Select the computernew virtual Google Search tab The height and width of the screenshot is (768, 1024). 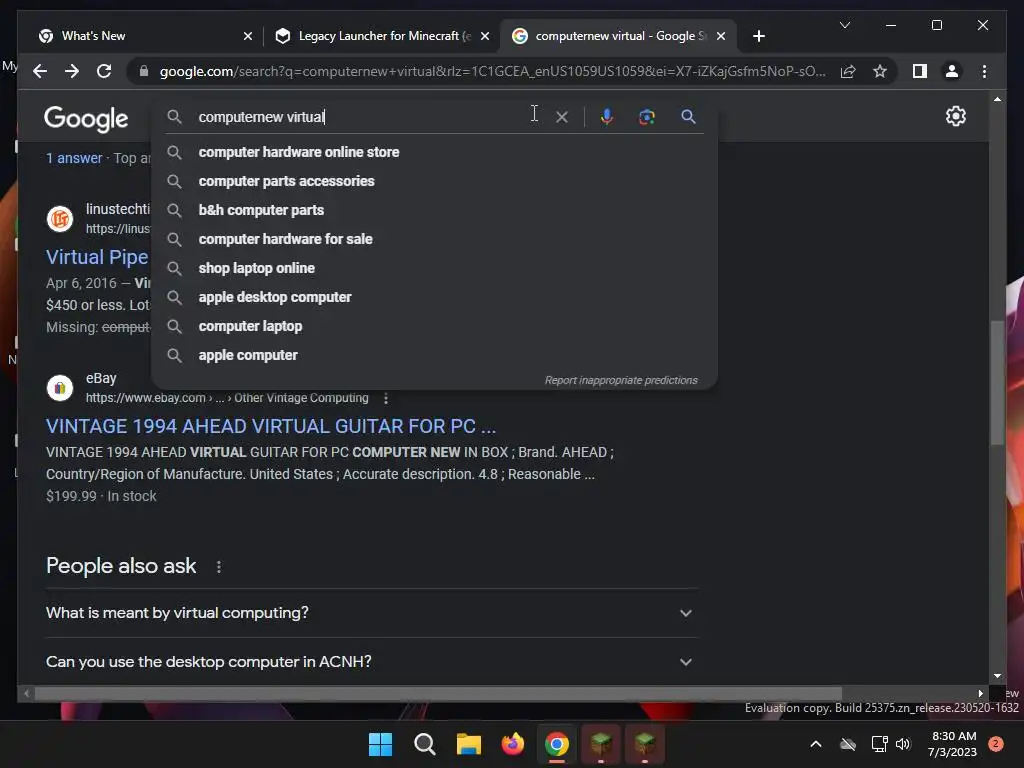click(618, 36)
